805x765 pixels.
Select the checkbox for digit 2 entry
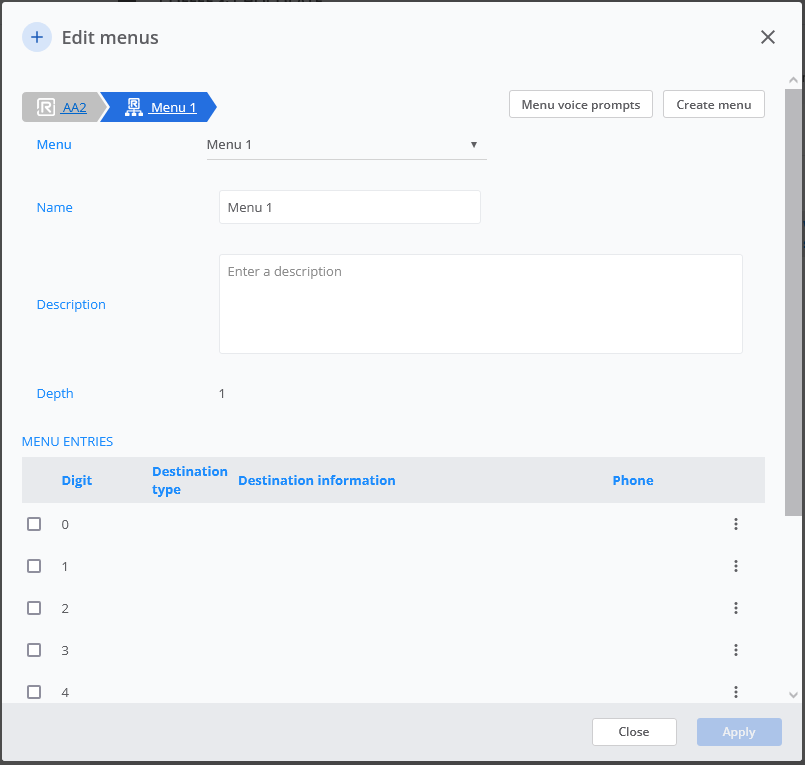34,608
